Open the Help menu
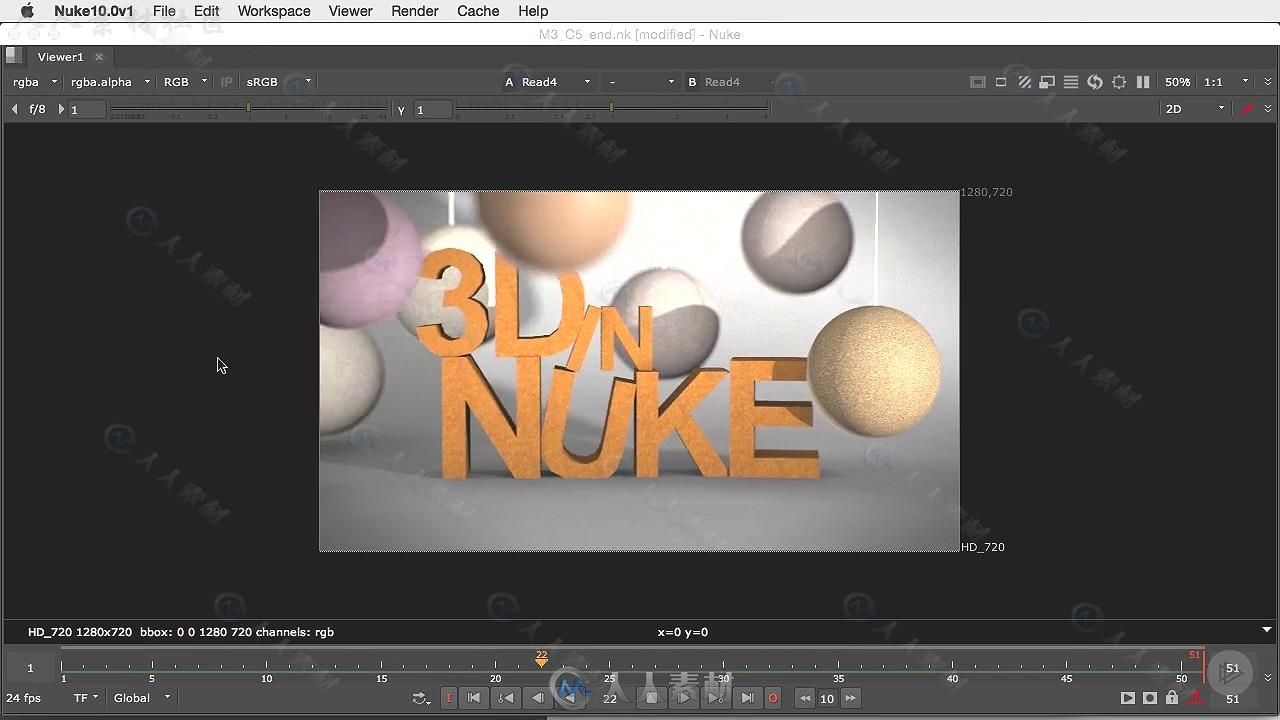This screenshot has height=720, width=1280. coord(533,11)
